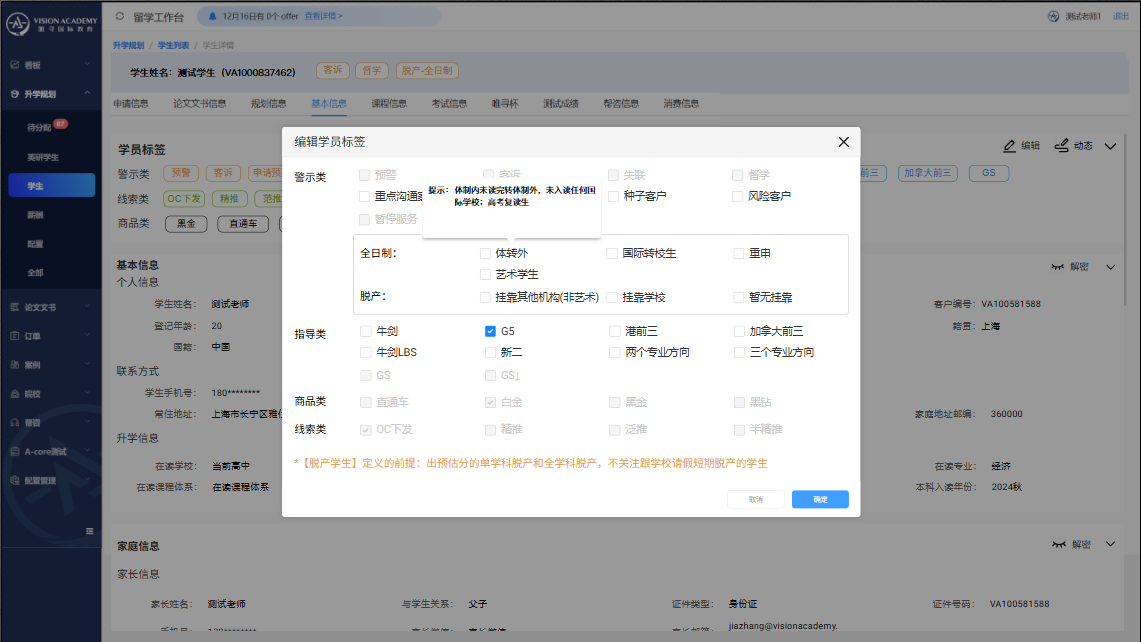1141x642 pixels.
Task: Click the user avatar icon next to 测试老师1
Action: (x=1052, y=16)
